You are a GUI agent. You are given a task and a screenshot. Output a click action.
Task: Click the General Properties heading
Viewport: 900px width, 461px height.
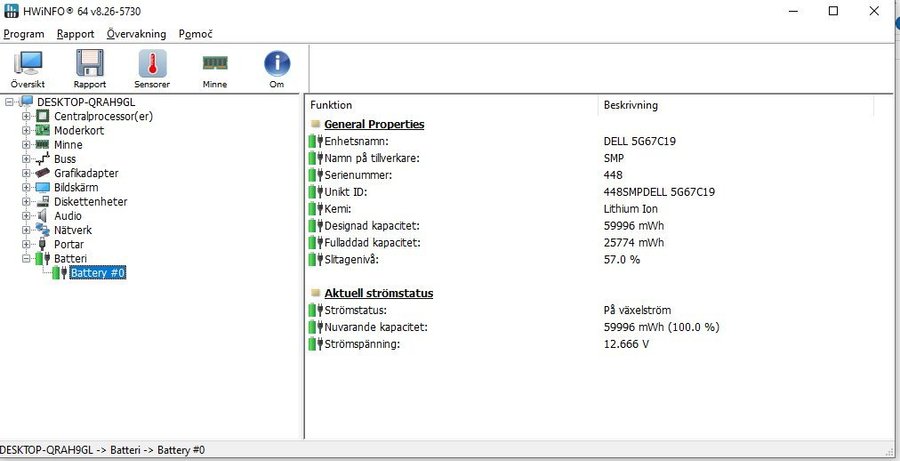pos(374,124)
